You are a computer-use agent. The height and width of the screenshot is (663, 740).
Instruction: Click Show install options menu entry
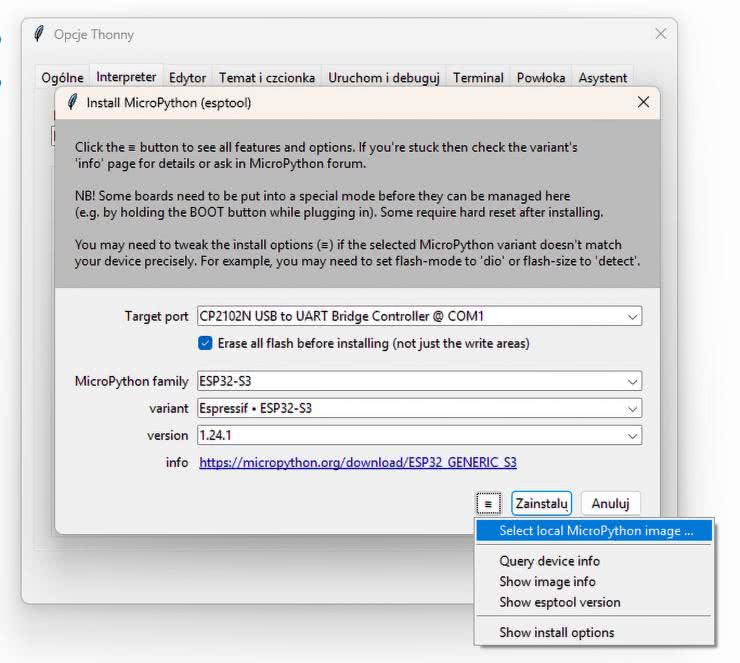556,632
